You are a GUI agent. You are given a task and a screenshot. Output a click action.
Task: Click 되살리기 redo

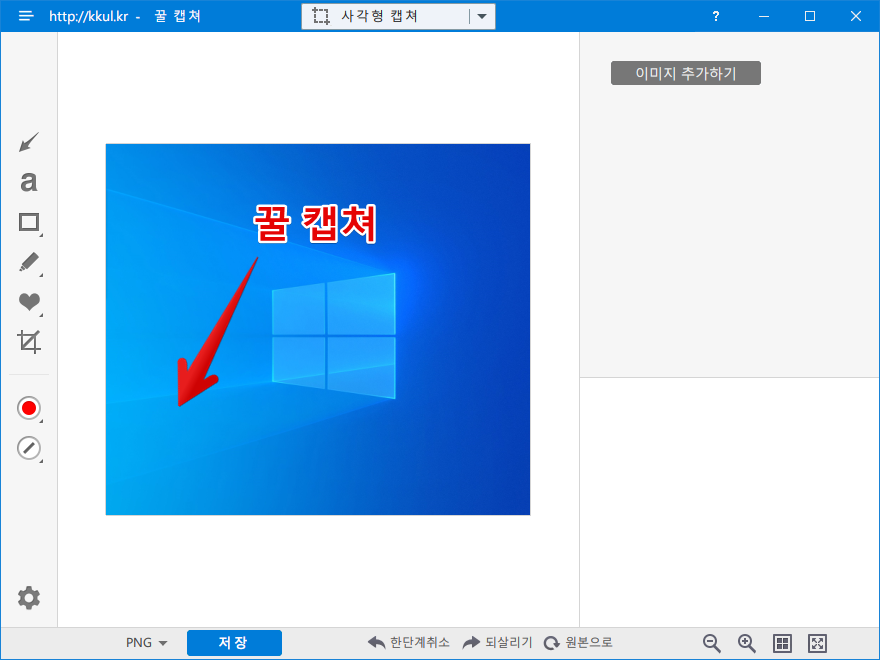coord(497,643)
